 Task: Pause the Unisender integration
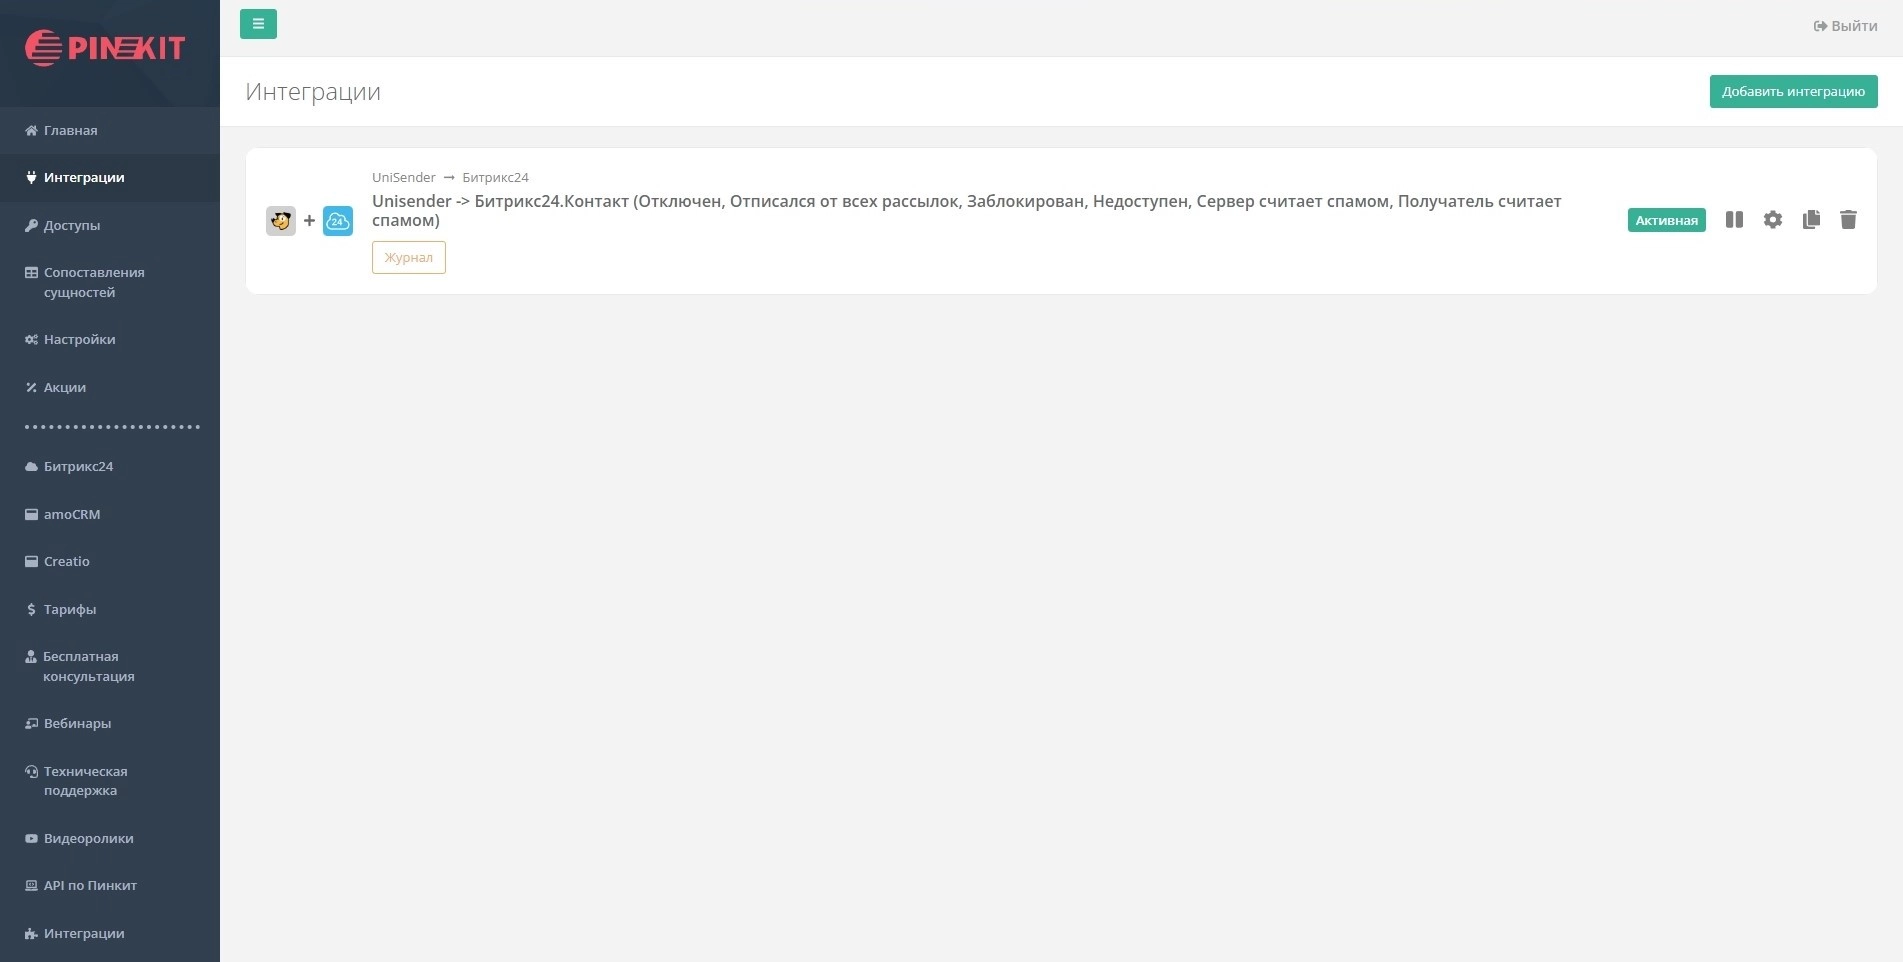pos(1734,220)
